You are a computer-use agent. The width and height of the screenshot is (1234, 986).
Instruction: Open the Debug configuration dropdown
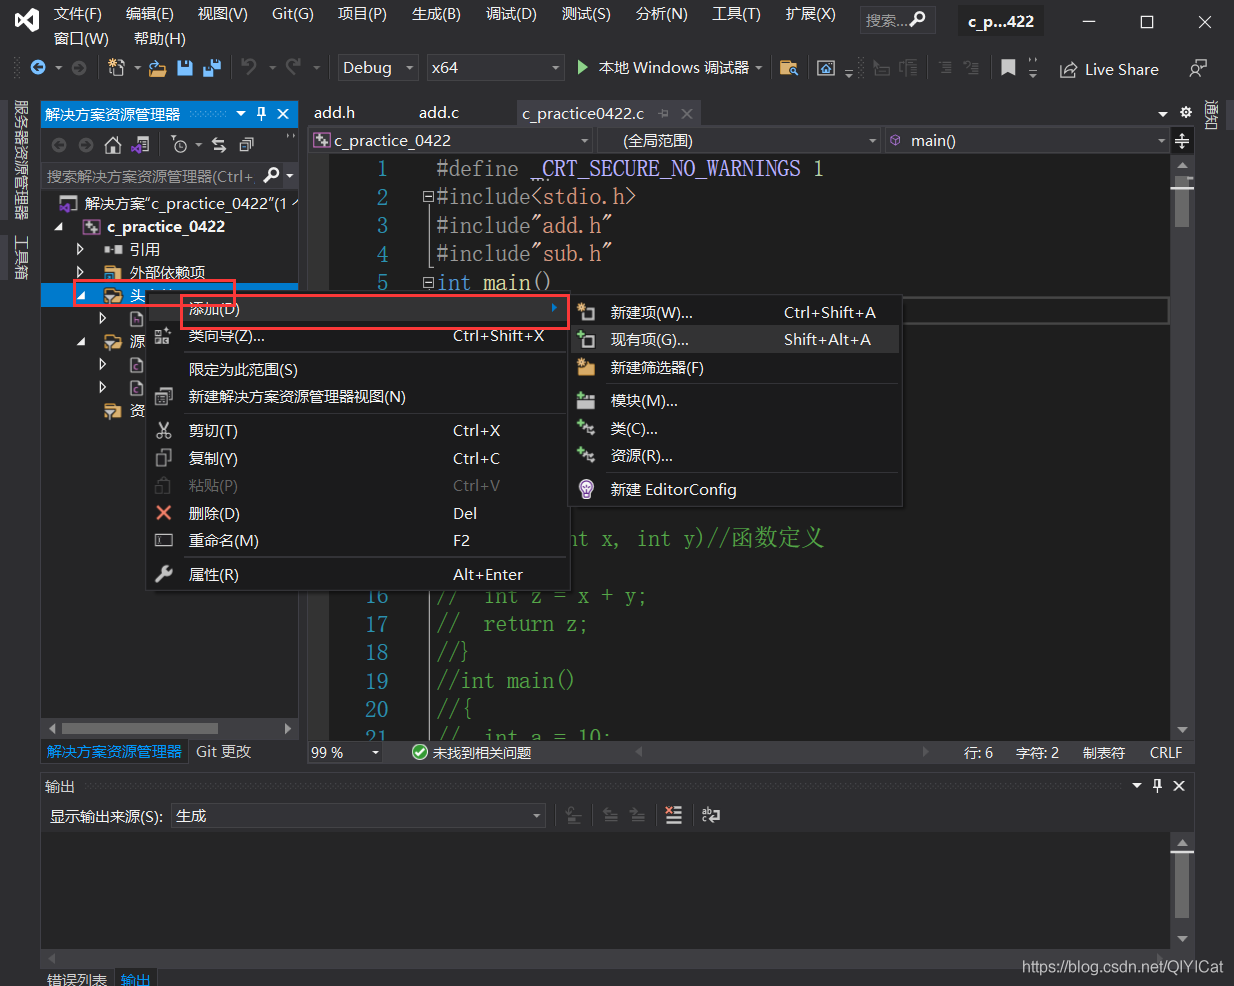378,68
